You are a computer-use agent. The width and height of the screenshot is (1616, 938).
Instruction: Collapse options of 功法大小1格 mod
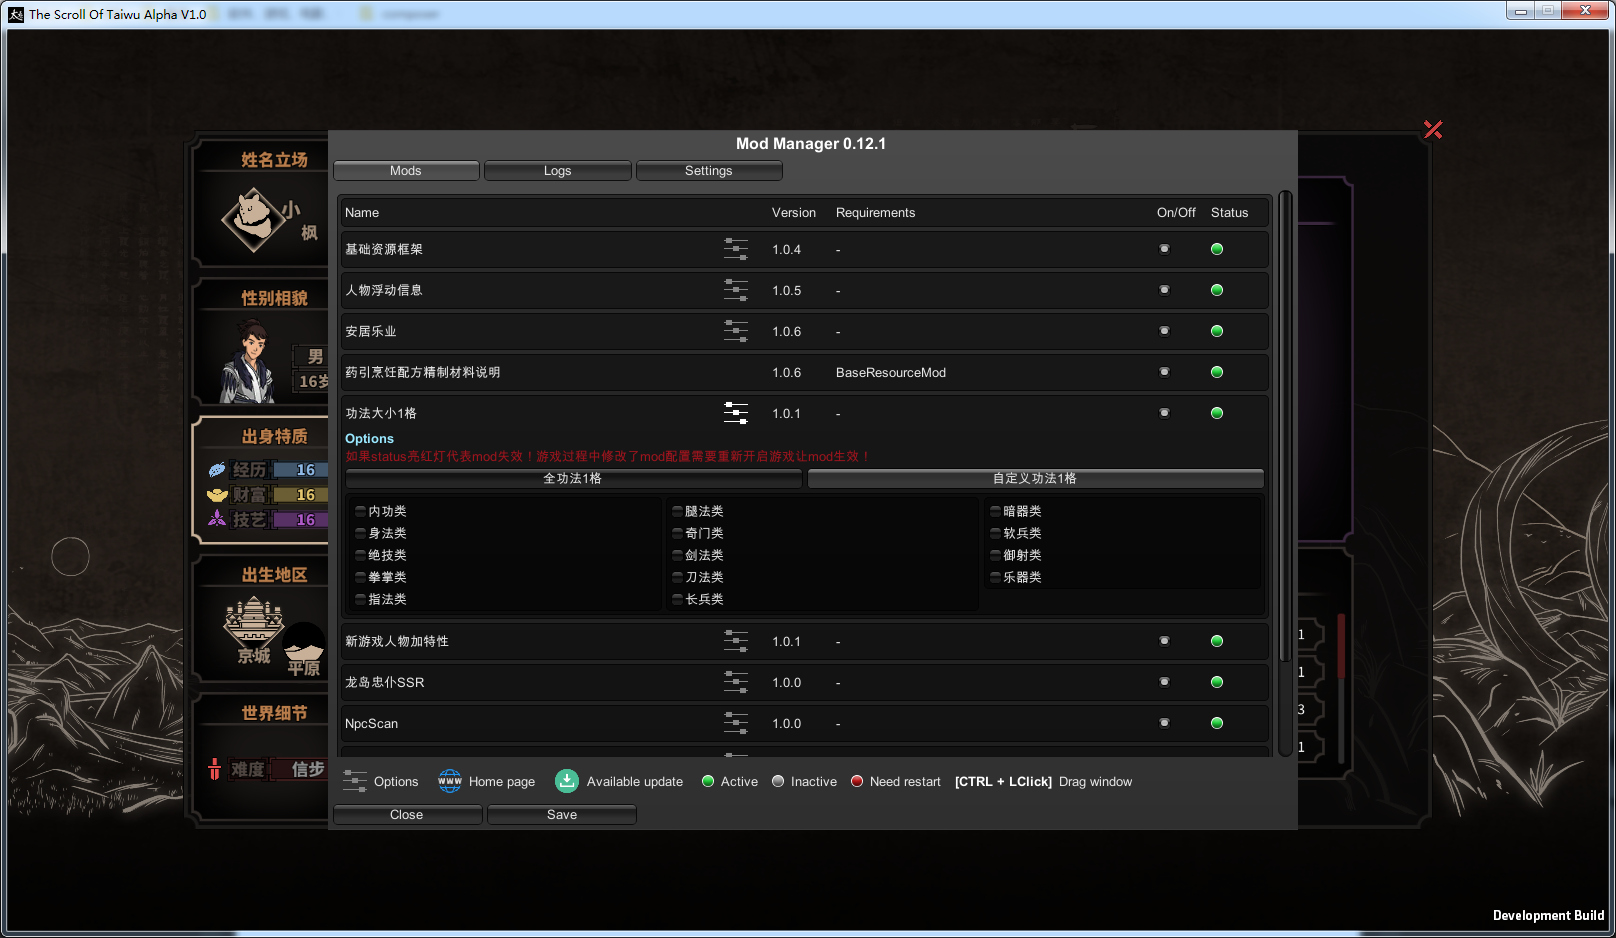[736, 413]
